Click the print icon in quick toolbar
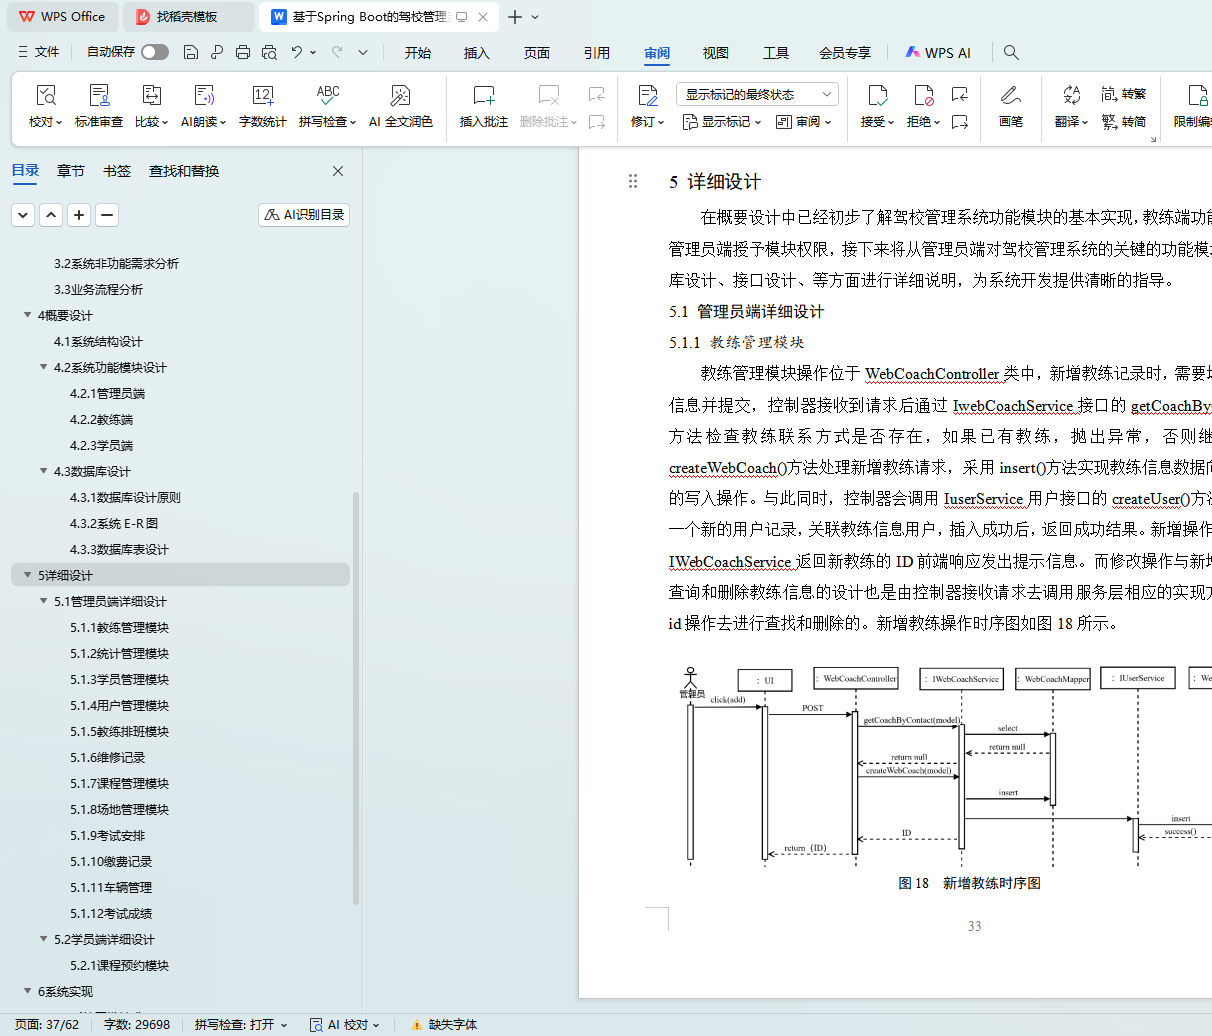The width and height of the screenshot is (1212, 1036). click(243, 52)
